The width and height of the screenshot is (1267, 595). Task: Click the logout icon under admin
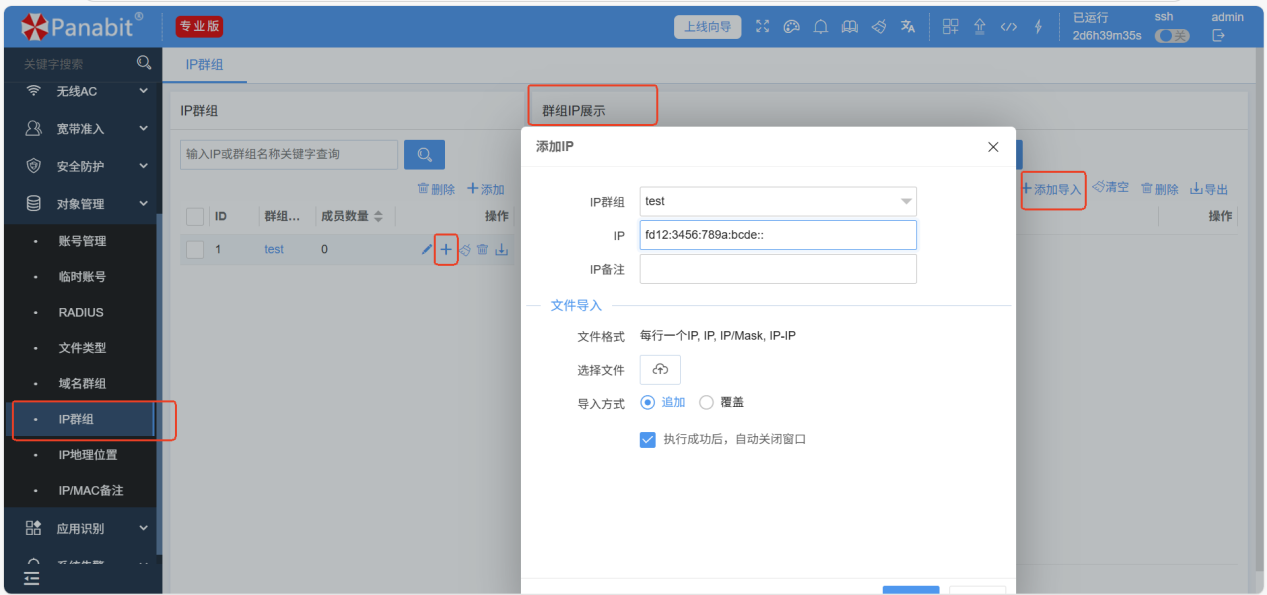pos(1218,36)
